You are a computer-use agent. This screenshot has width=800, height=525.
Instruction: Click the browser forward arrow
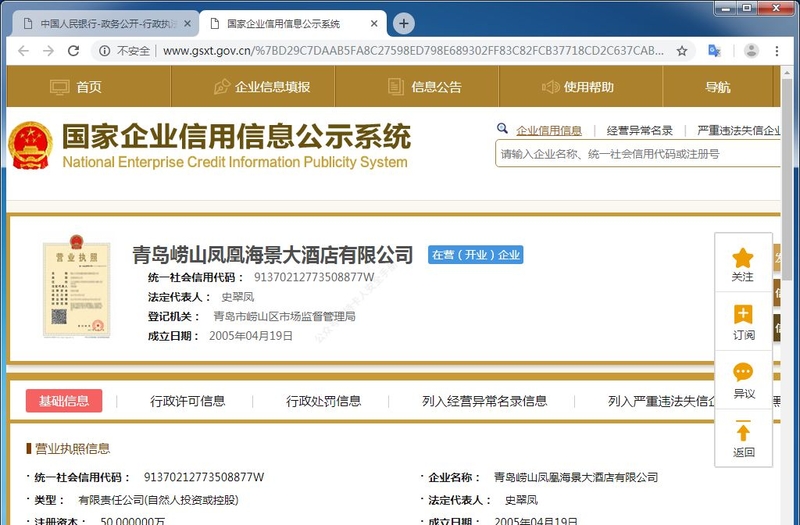tap(48, 51)
